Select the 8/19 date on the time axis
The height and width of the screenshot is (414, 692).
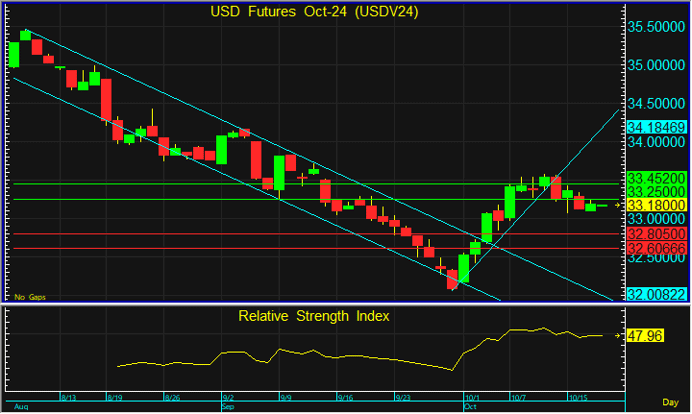pyautogui.click(x=115, y=397)
